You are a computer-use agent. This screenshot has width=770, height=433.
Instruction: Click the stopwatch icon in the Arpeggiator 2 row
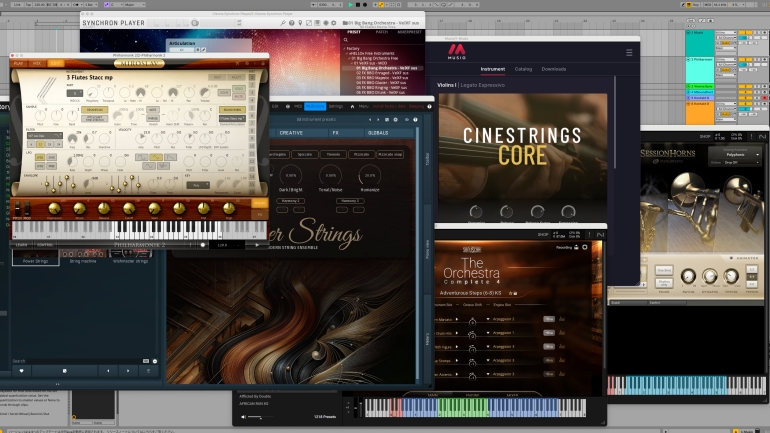pos(472,322)
